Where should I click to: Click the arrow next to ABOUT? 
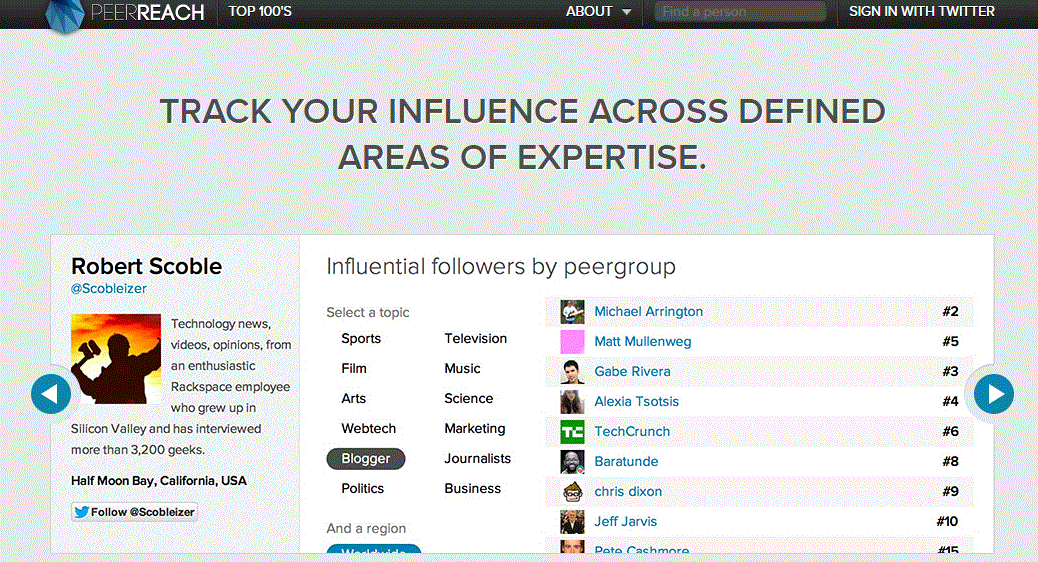(x=626, y=12)
